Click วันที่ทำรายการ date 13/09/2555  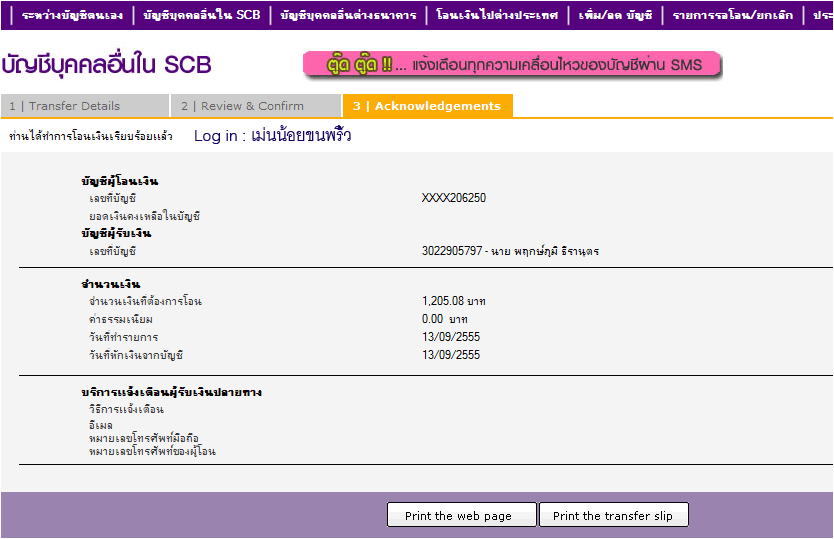[x=451, y=337]
